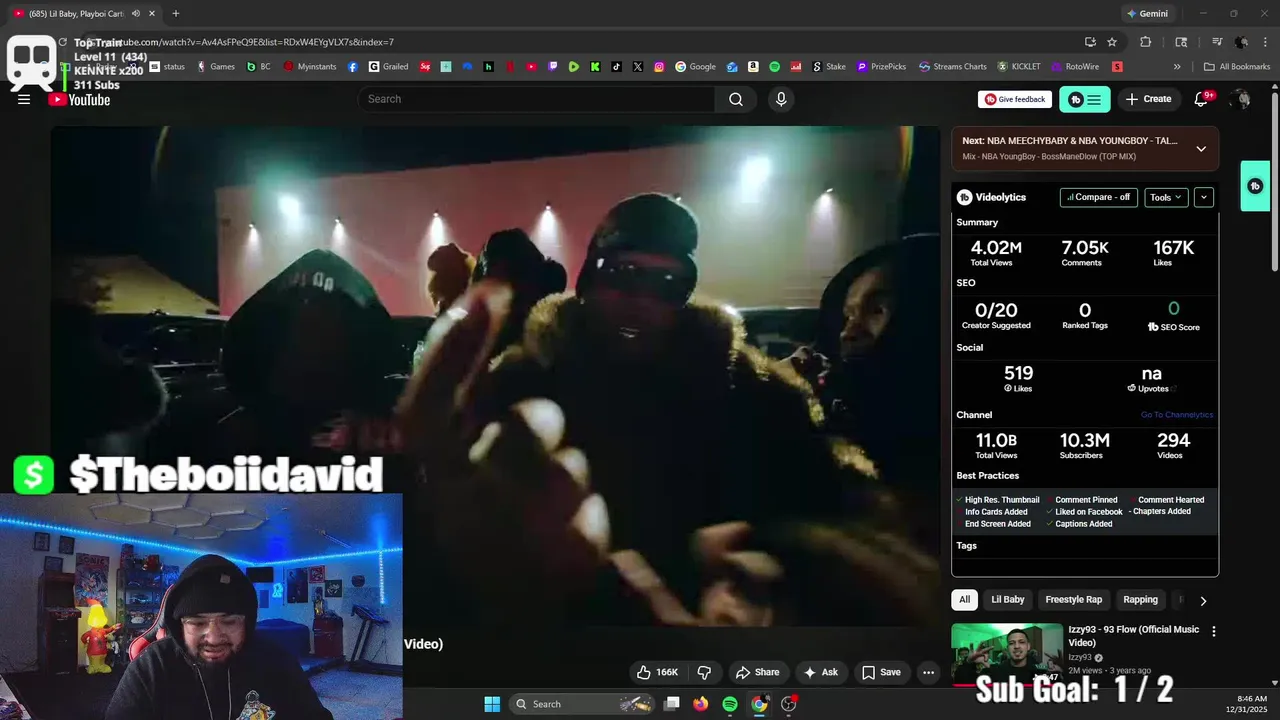
Task: Open the All Bookmarks folder
Action: pos(1237,67)
